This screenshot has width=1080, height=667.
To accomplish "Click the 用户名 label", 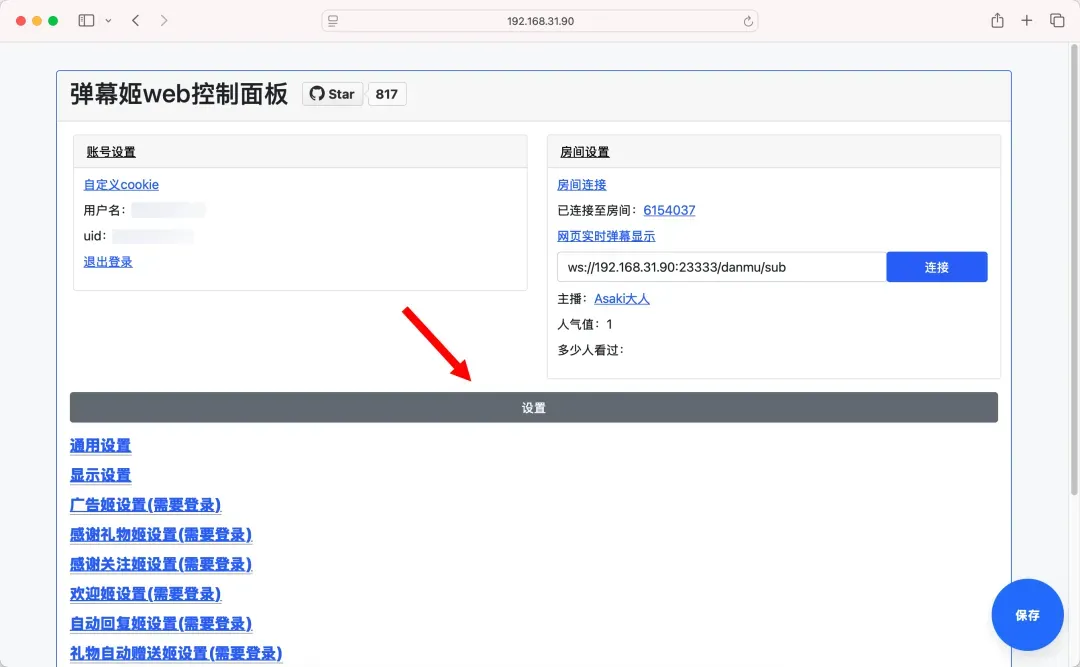I will click(x=104, y=210).
